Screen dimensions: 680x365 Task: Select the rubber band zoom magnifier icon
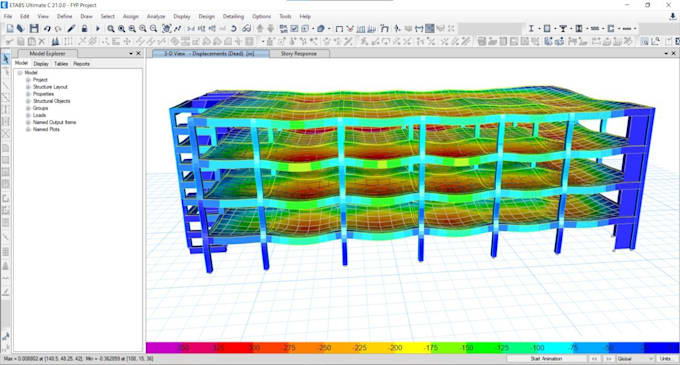coord(111,29)
